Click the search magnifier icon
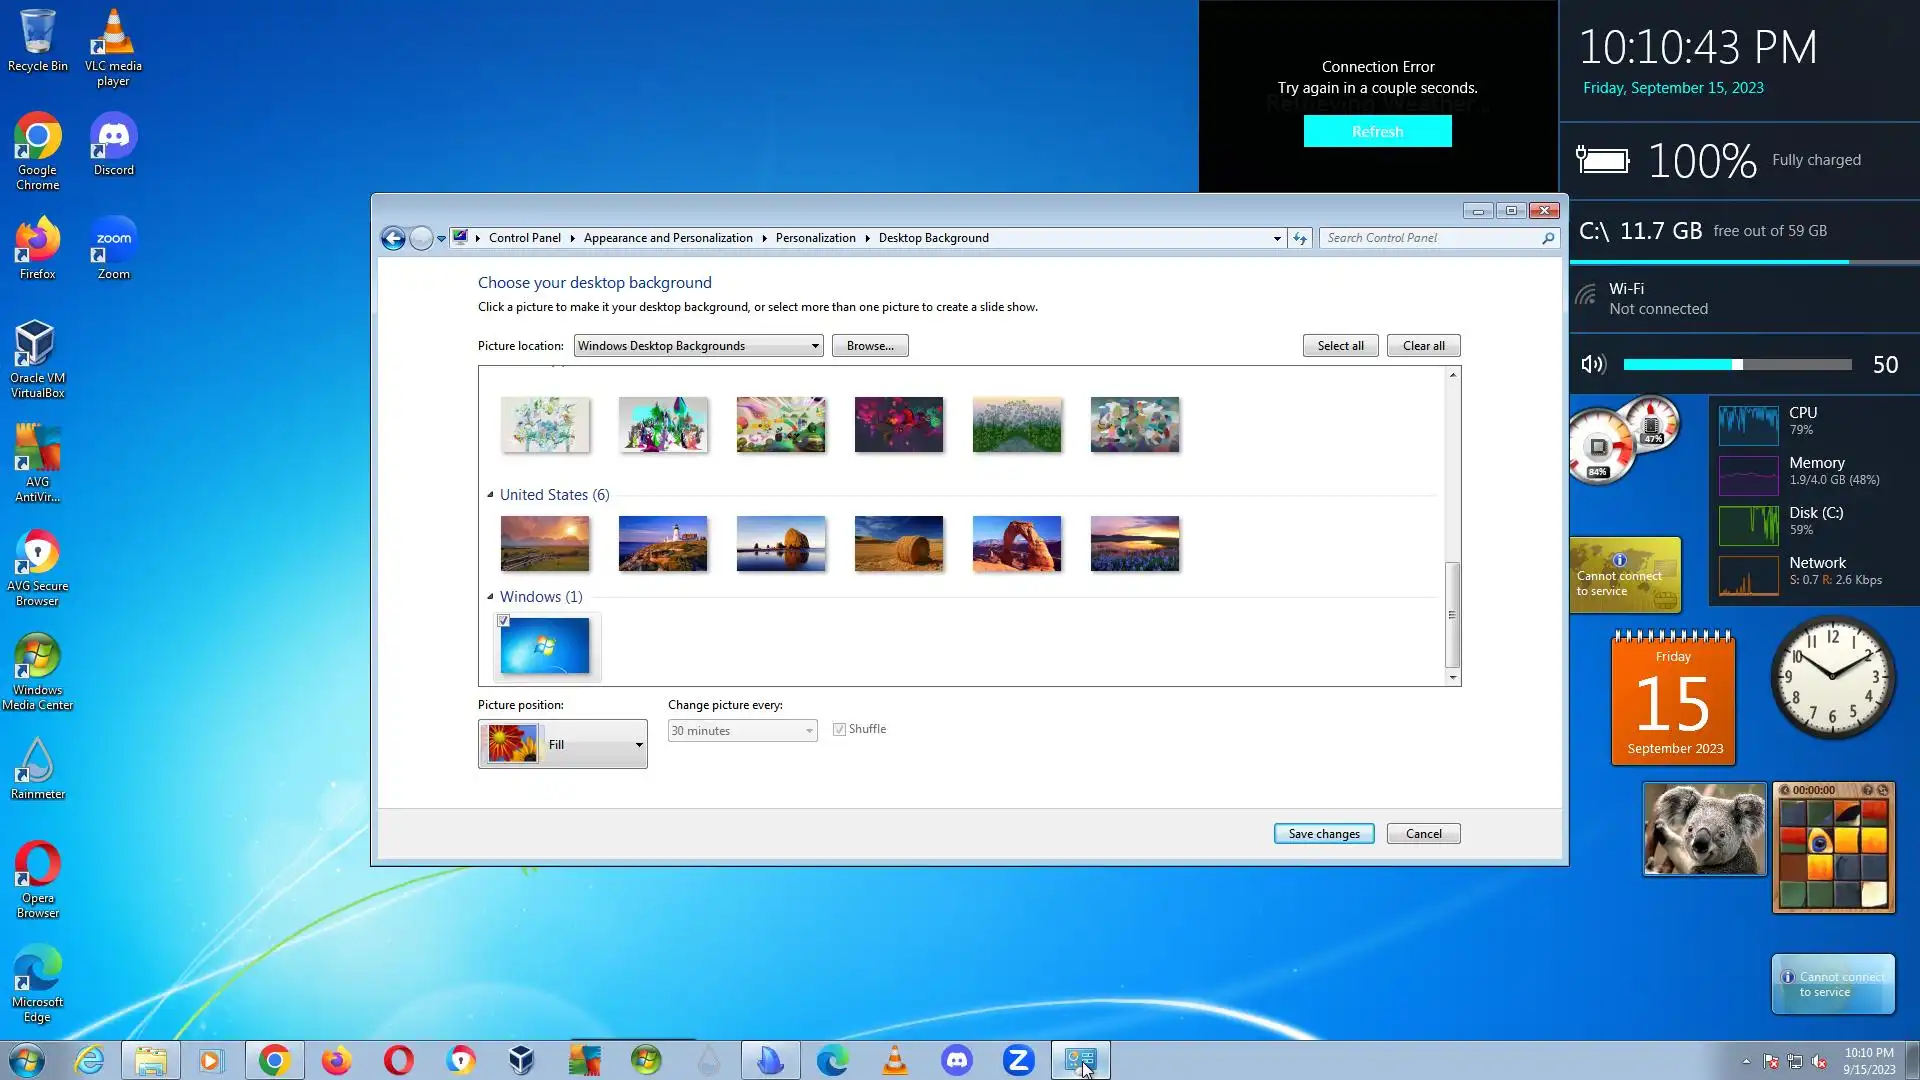 click(1547, 238)
